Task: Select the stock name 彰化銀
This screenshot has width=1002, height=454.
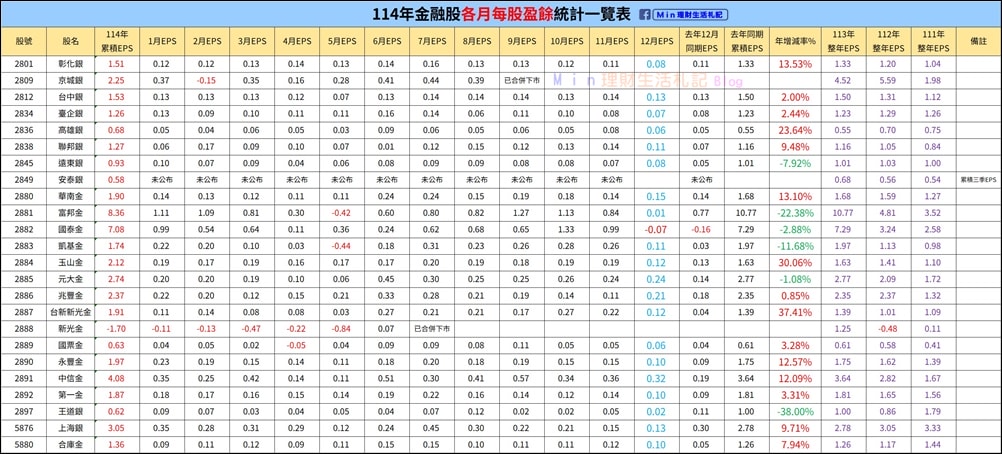Action: (71, 64)
